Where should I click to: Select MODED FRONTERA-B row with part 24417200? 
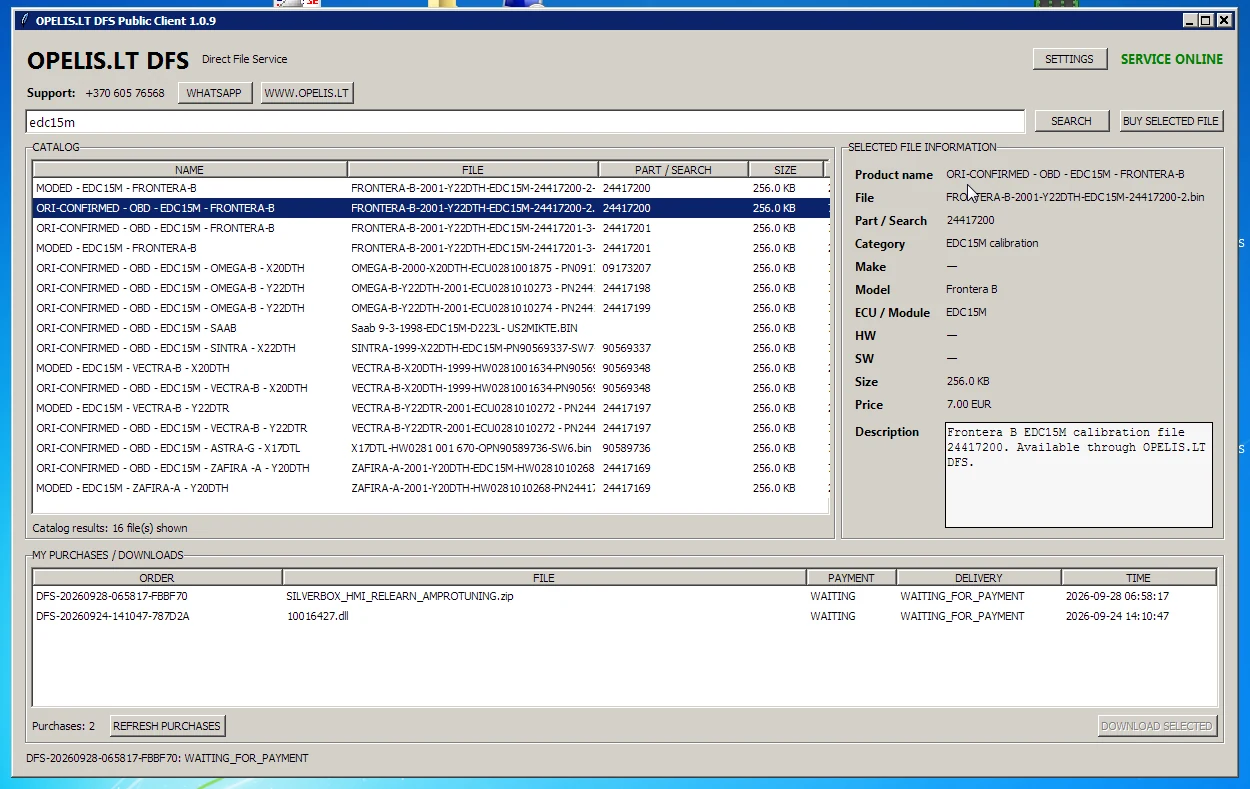[x=431, y=188]
